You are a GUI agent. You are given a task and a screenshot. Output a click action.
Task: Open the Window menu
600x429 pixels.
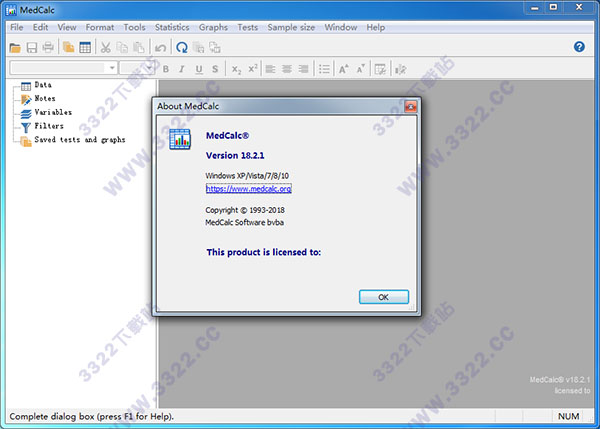pos(341,28)
